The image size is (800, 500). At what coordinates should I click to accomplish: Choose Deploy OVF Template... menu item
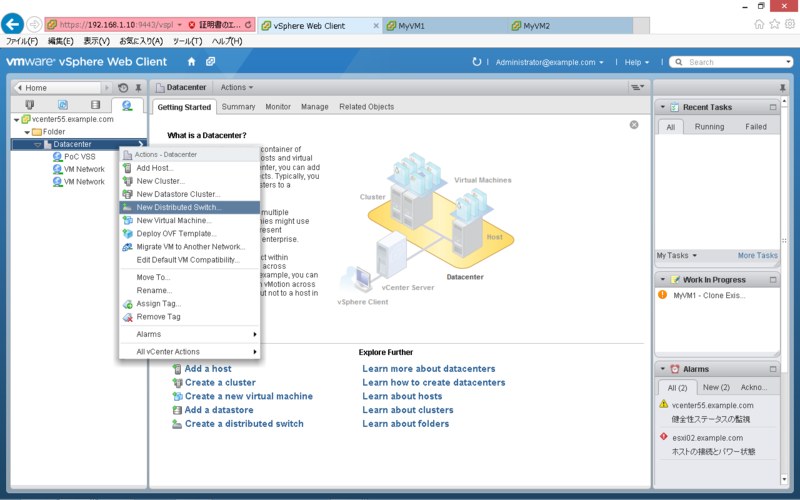tap(190, 234)
